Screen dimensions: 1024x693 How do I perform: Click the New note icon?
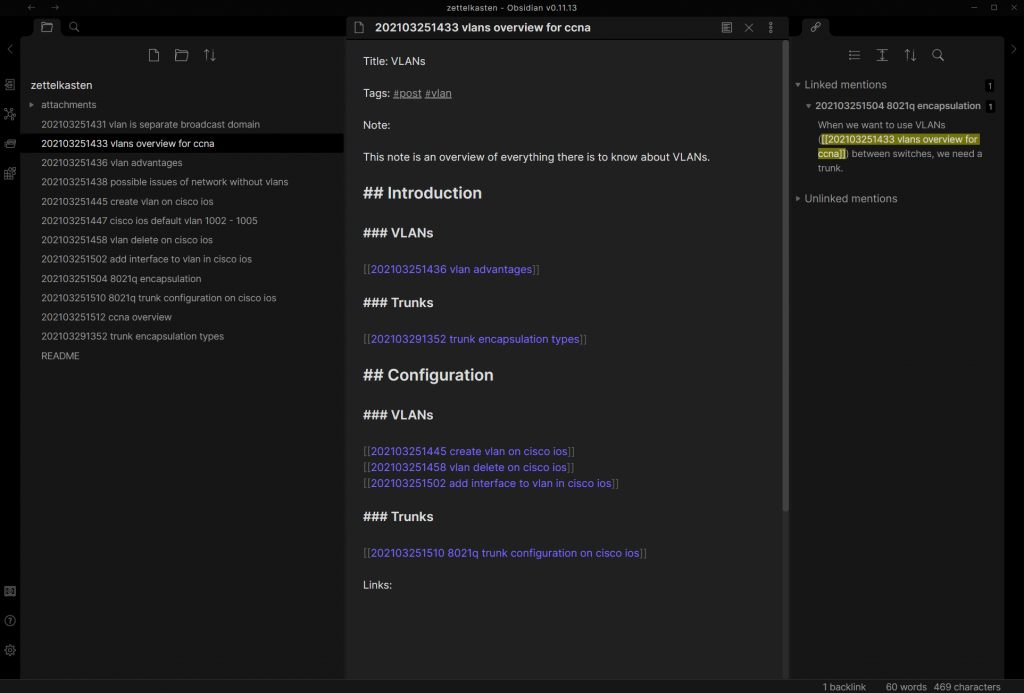(153, 56)
